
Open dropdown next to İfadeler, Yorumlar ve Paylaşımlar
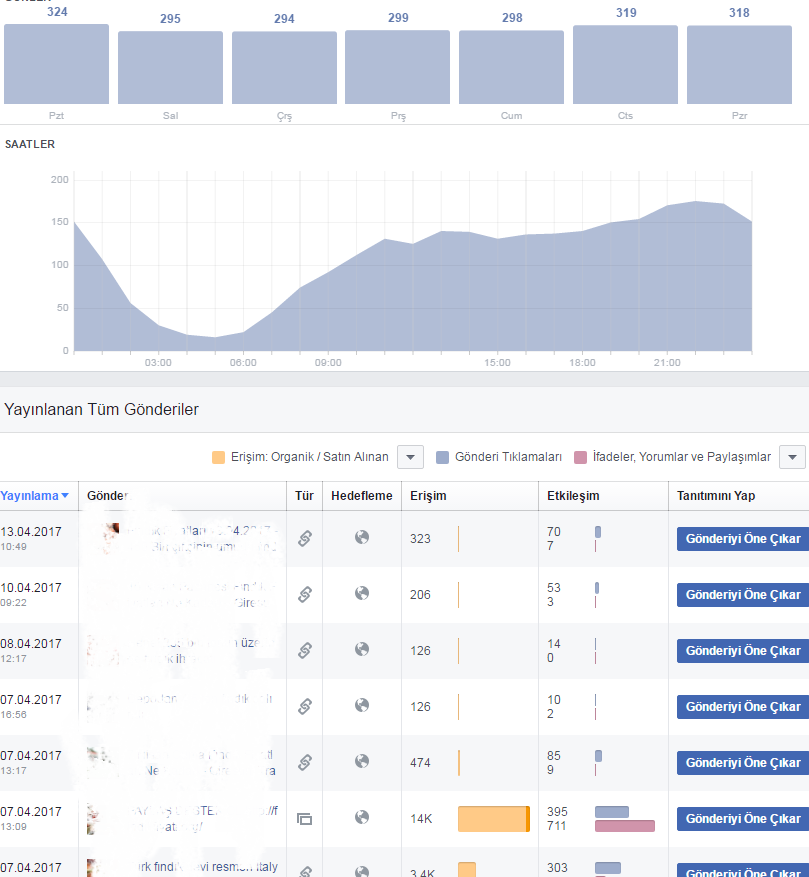[x=792, y=457]
